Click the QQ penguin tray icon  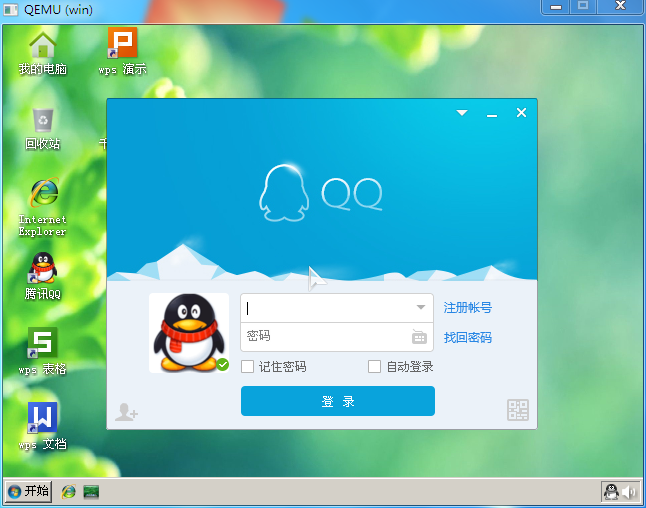[x=611, y=492]
